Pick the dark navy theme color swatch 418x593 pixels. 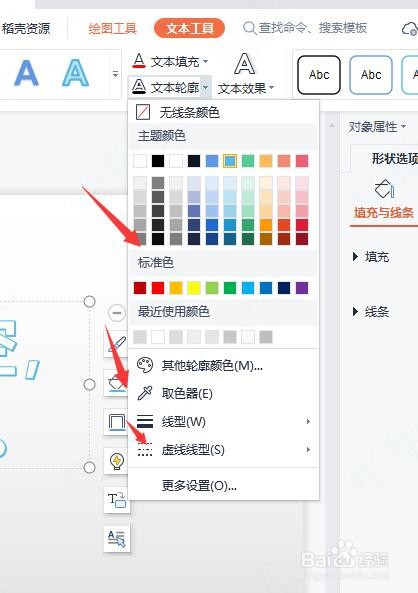pyautogui.click(x=194, y=161)
